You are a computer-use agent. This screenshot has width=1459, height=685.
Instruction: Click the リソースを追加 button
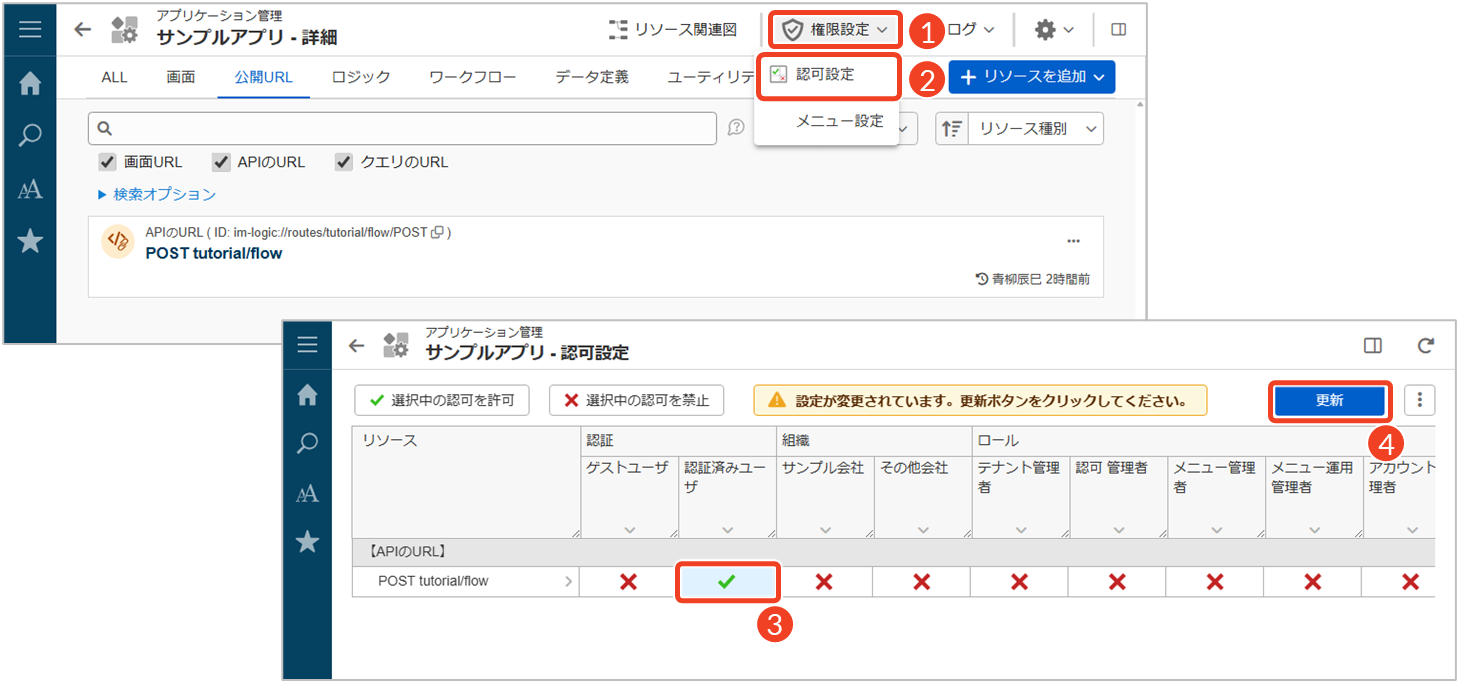click(x=1031, y=77)
